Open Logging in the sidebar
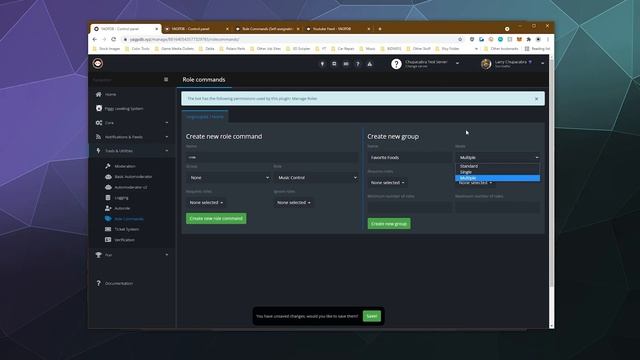The width and height of the screenshot is (640, 360). click(121, 198)
